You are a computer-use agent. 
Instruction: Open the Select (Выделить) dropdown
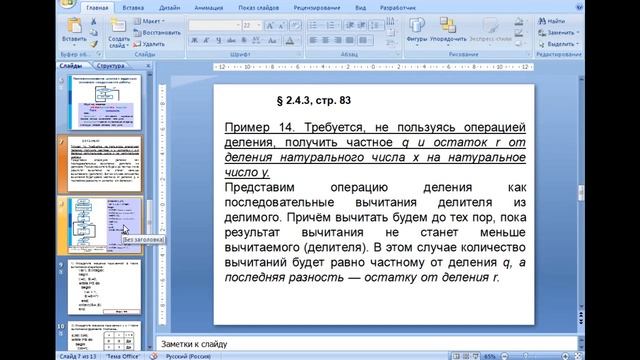(558, 44)
